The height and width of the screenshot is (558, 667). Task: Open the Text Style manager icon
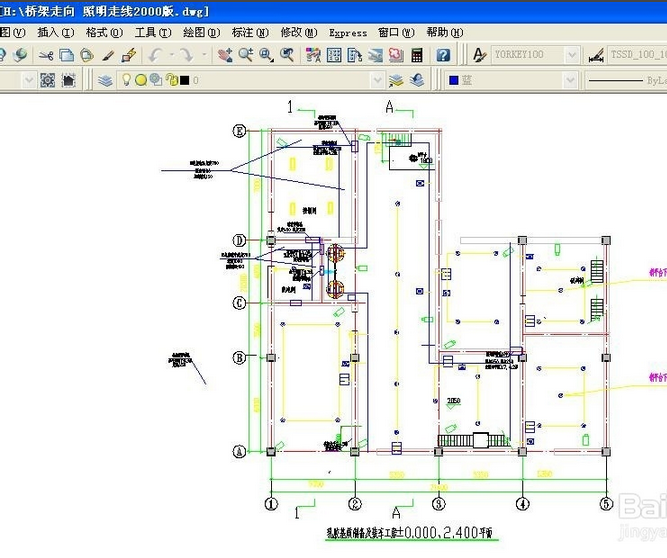click(479, 55)
